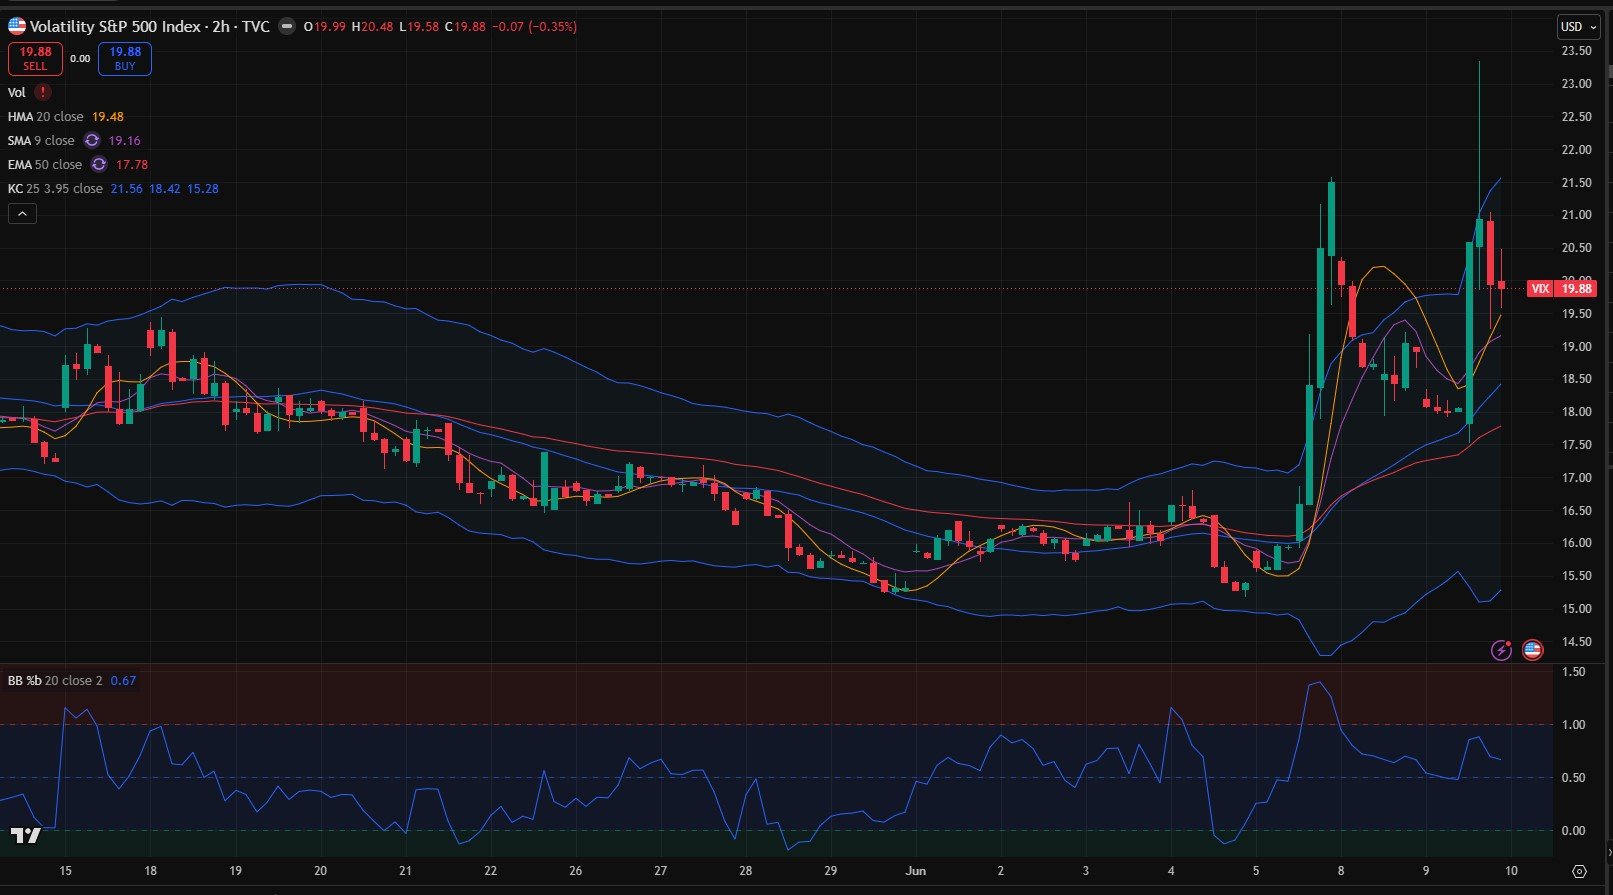Click the KC lower value 15.28
The width and height of the screenshot is (1613, 895).
tap(203, 189)
